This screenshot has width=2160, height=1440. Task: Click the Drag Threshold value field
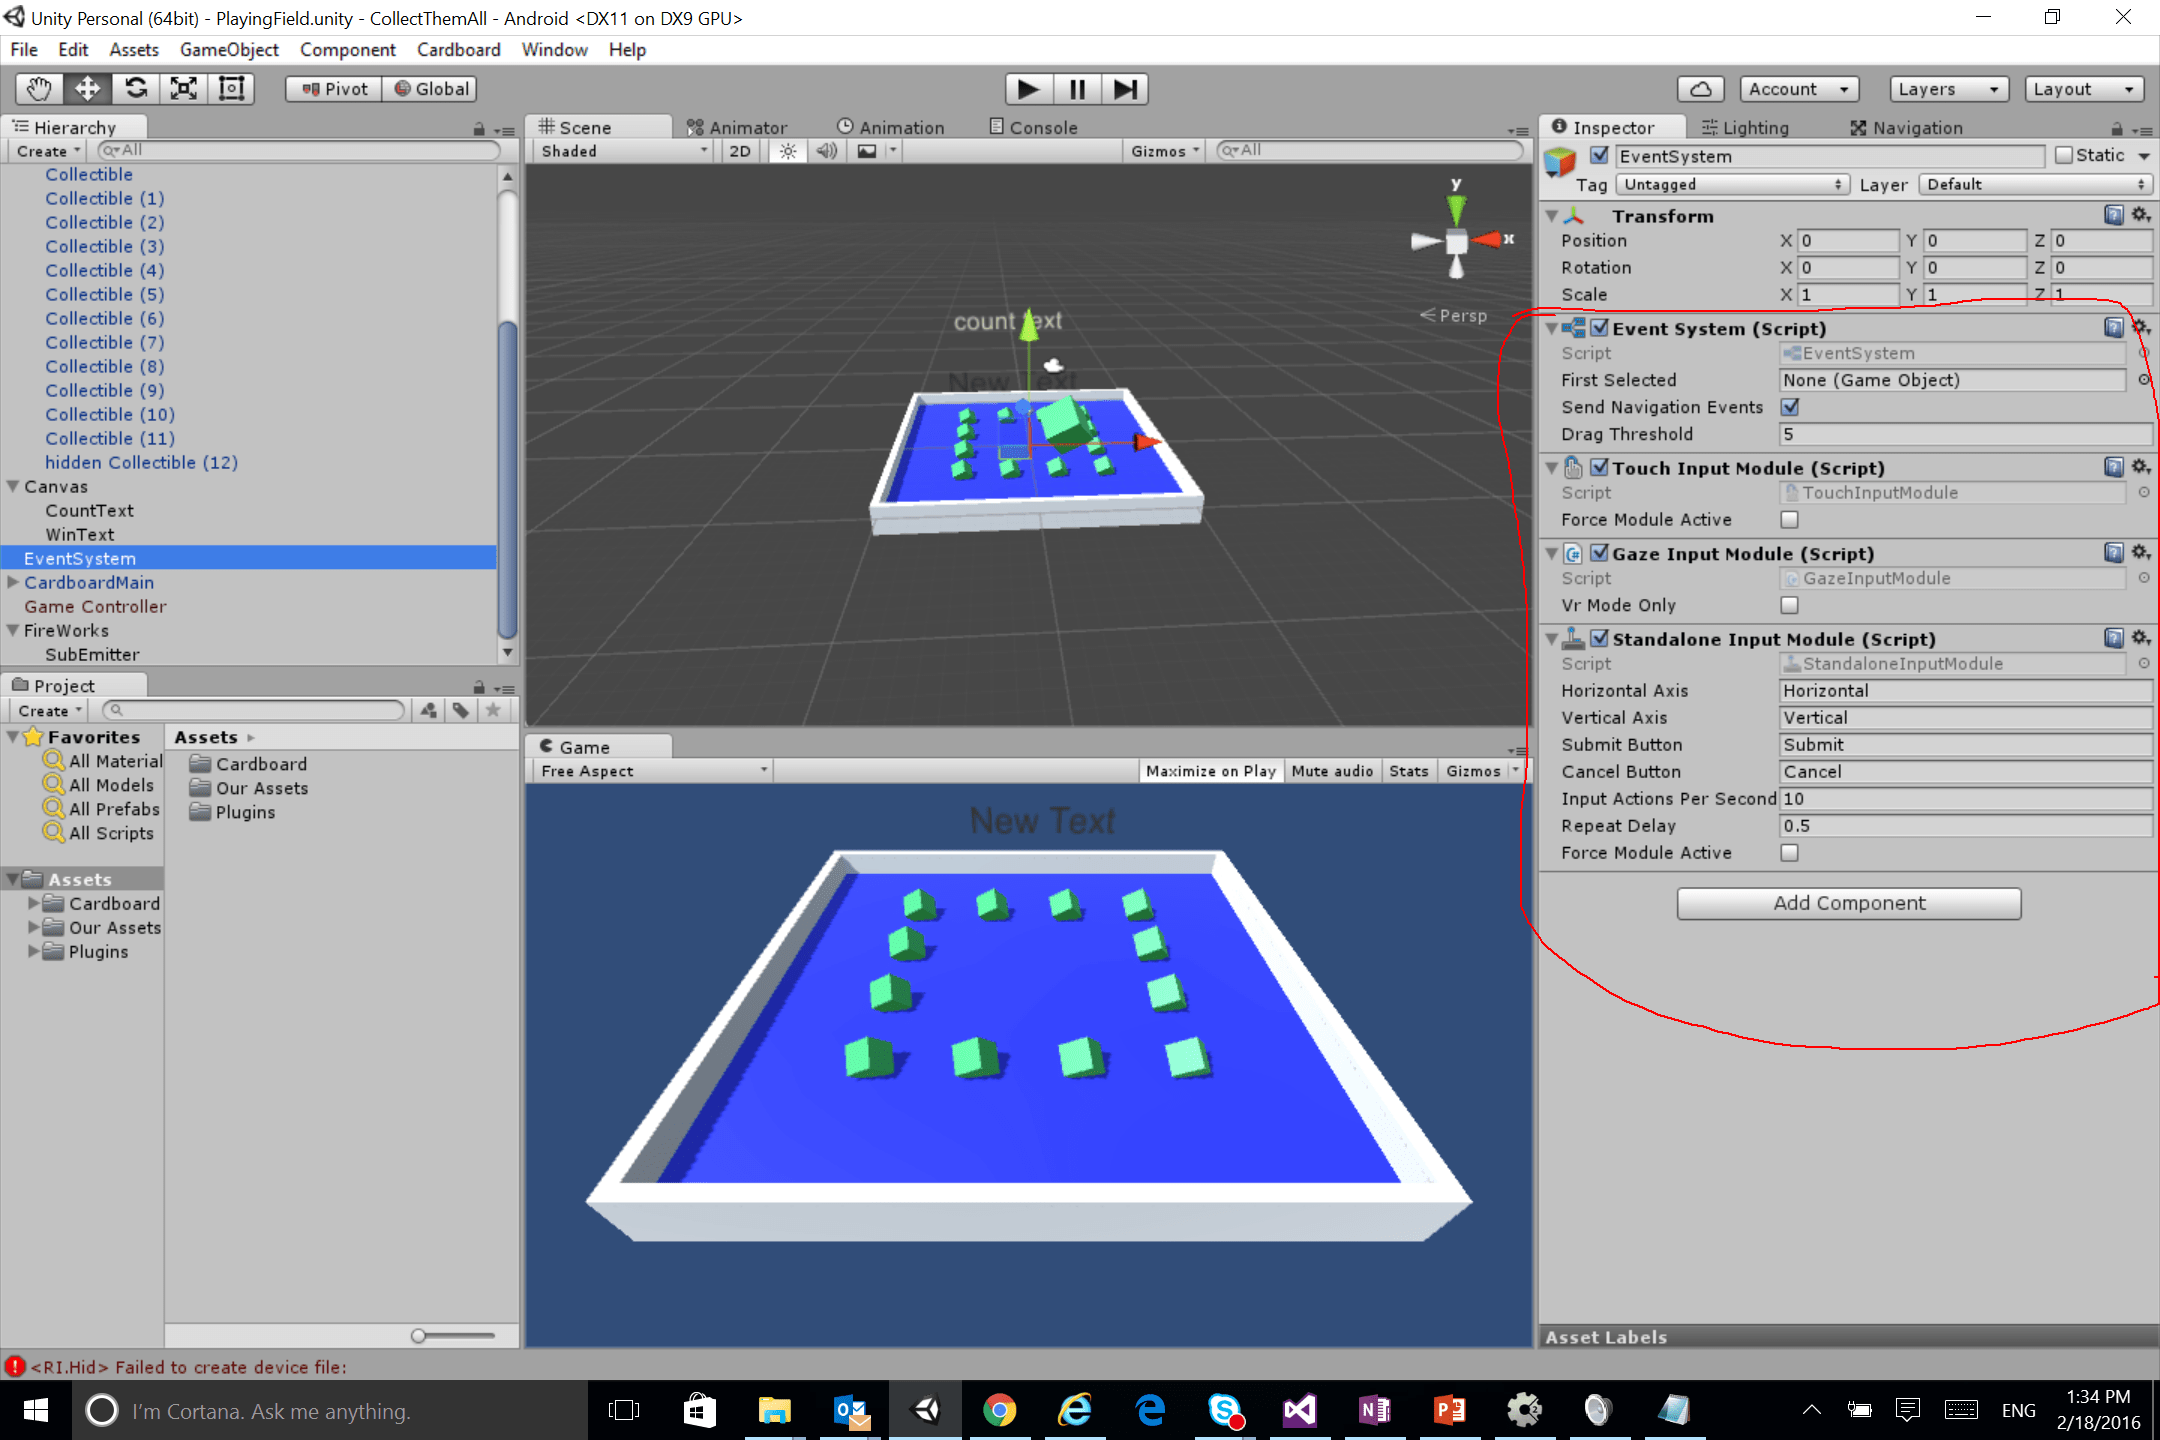(1964, 434)
